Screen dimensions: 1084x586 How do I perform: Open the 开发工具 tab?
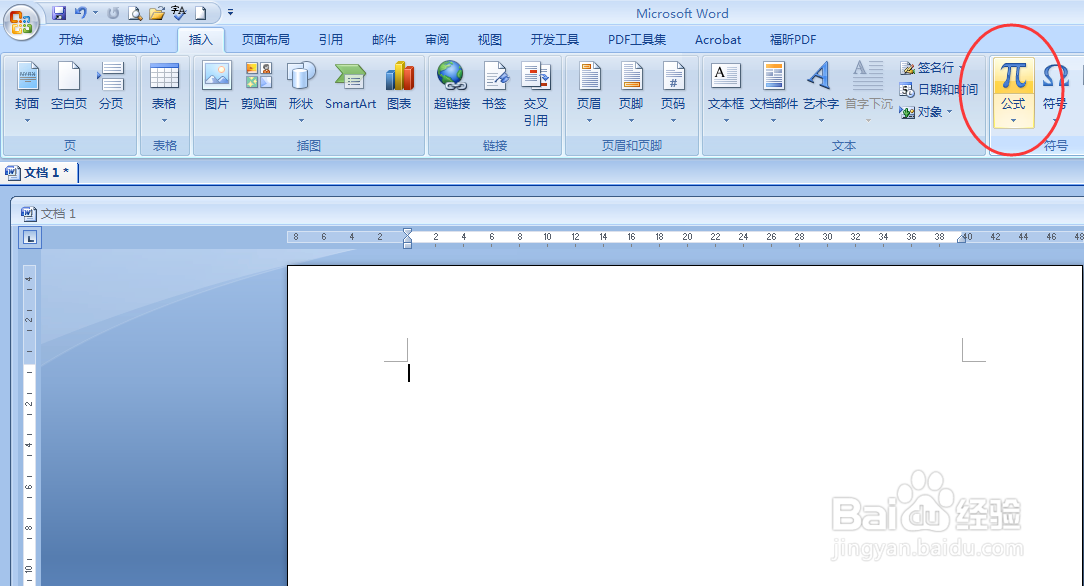point(554,39)
